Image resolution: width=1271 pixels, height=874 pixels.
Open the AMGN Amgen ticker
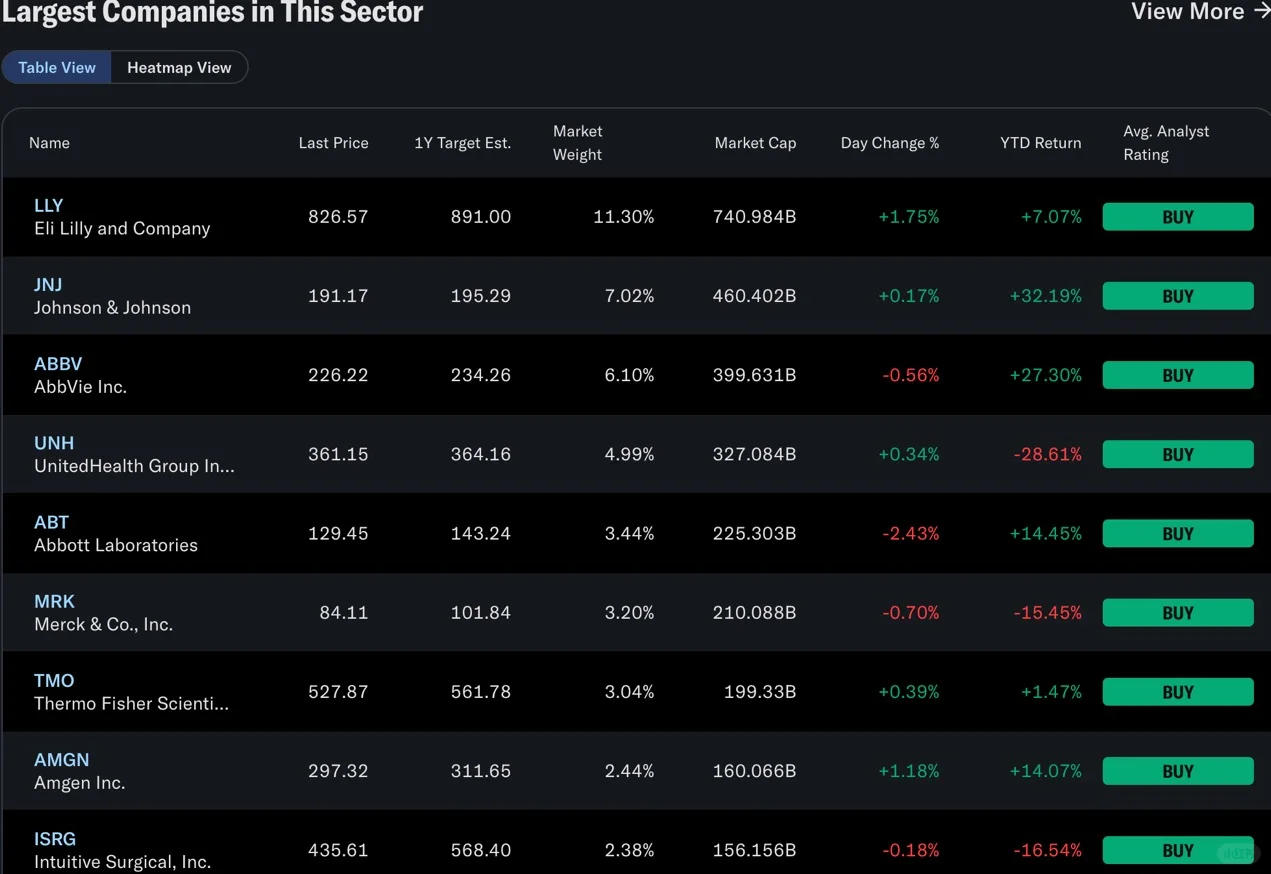62,759
